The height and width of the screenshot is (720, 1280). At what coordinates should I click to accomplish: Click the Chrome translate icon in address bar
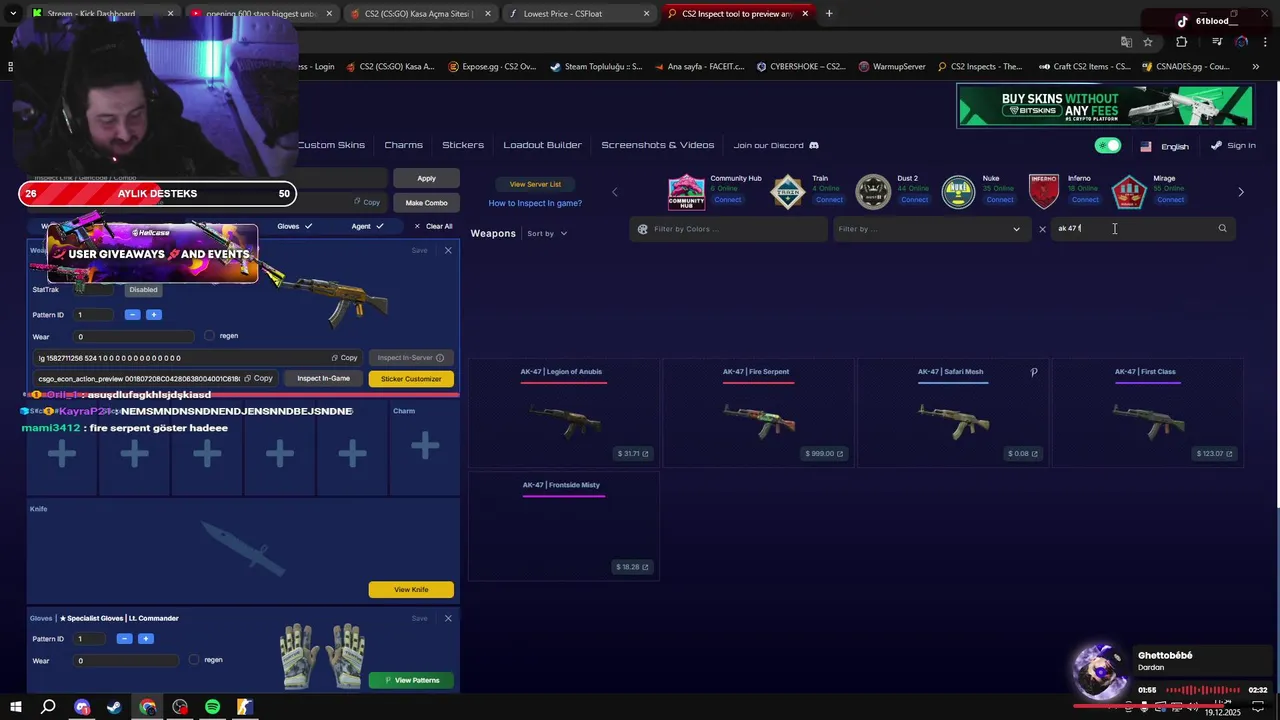coord(1126,42)
